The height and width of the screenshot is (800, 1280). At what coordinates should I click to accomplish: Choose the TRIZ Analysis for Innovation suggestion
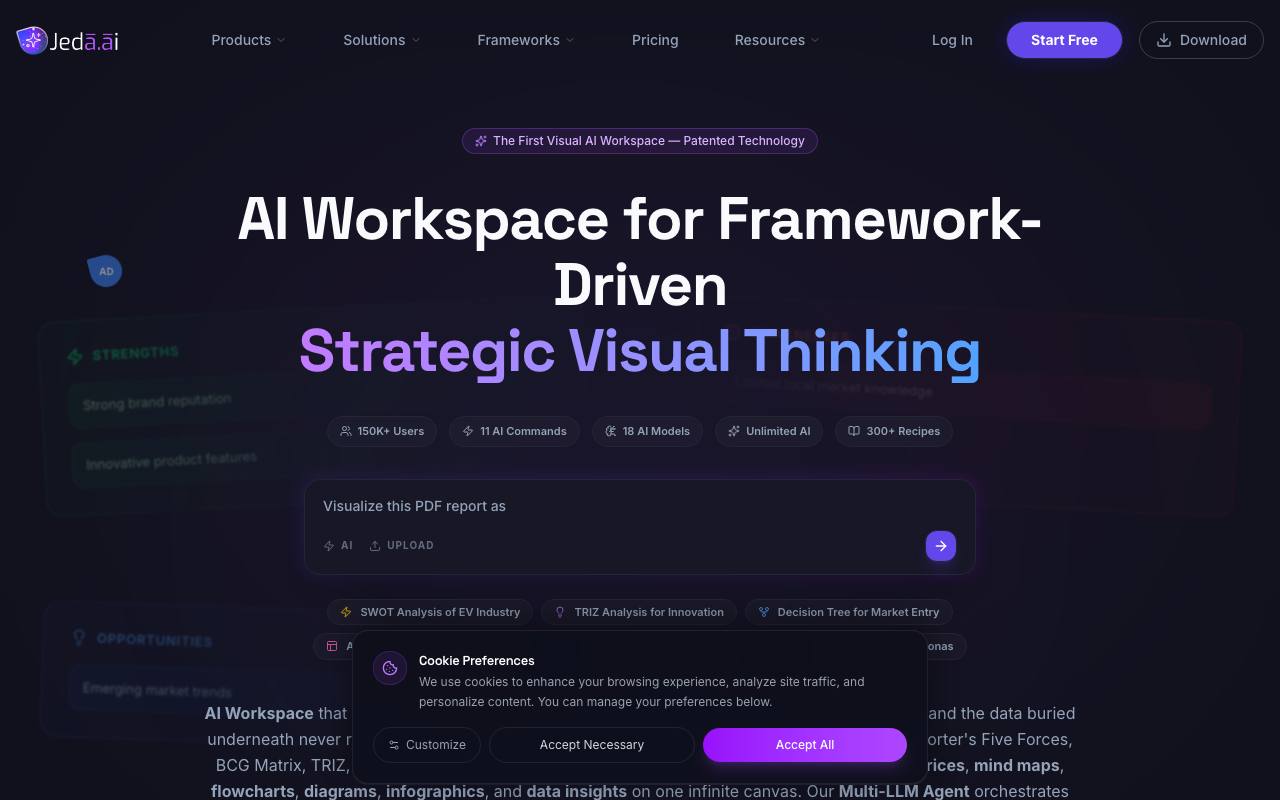(639, 612)
